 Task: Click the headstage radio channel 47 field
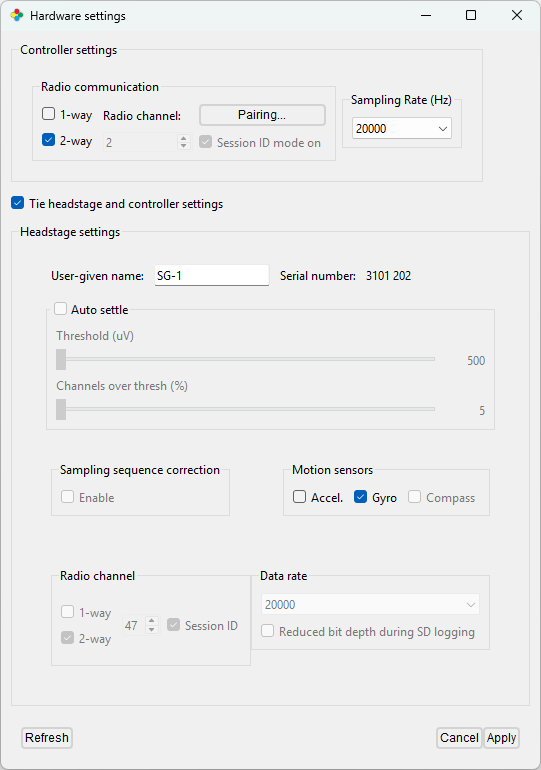tap(134, 625)
